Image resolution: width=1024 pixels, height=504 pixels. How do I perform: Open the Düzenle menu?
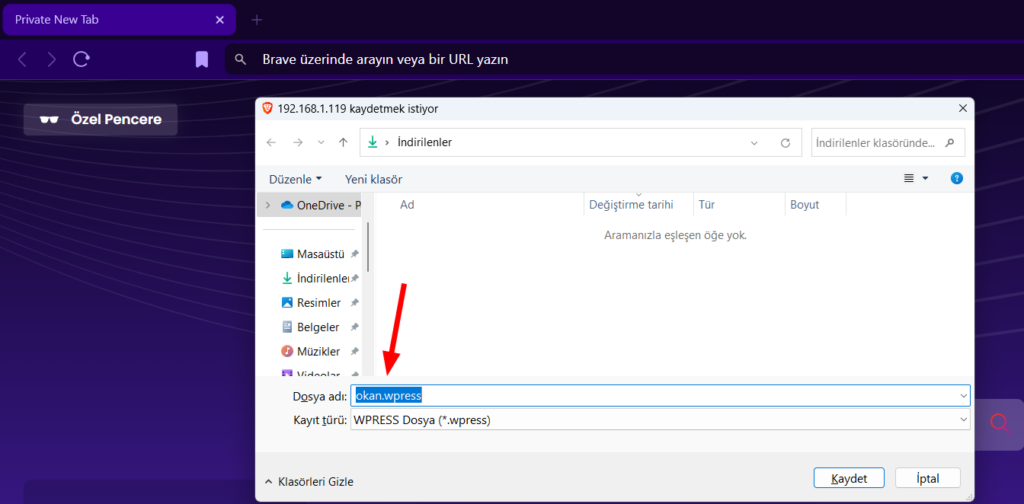pos(295,179)
